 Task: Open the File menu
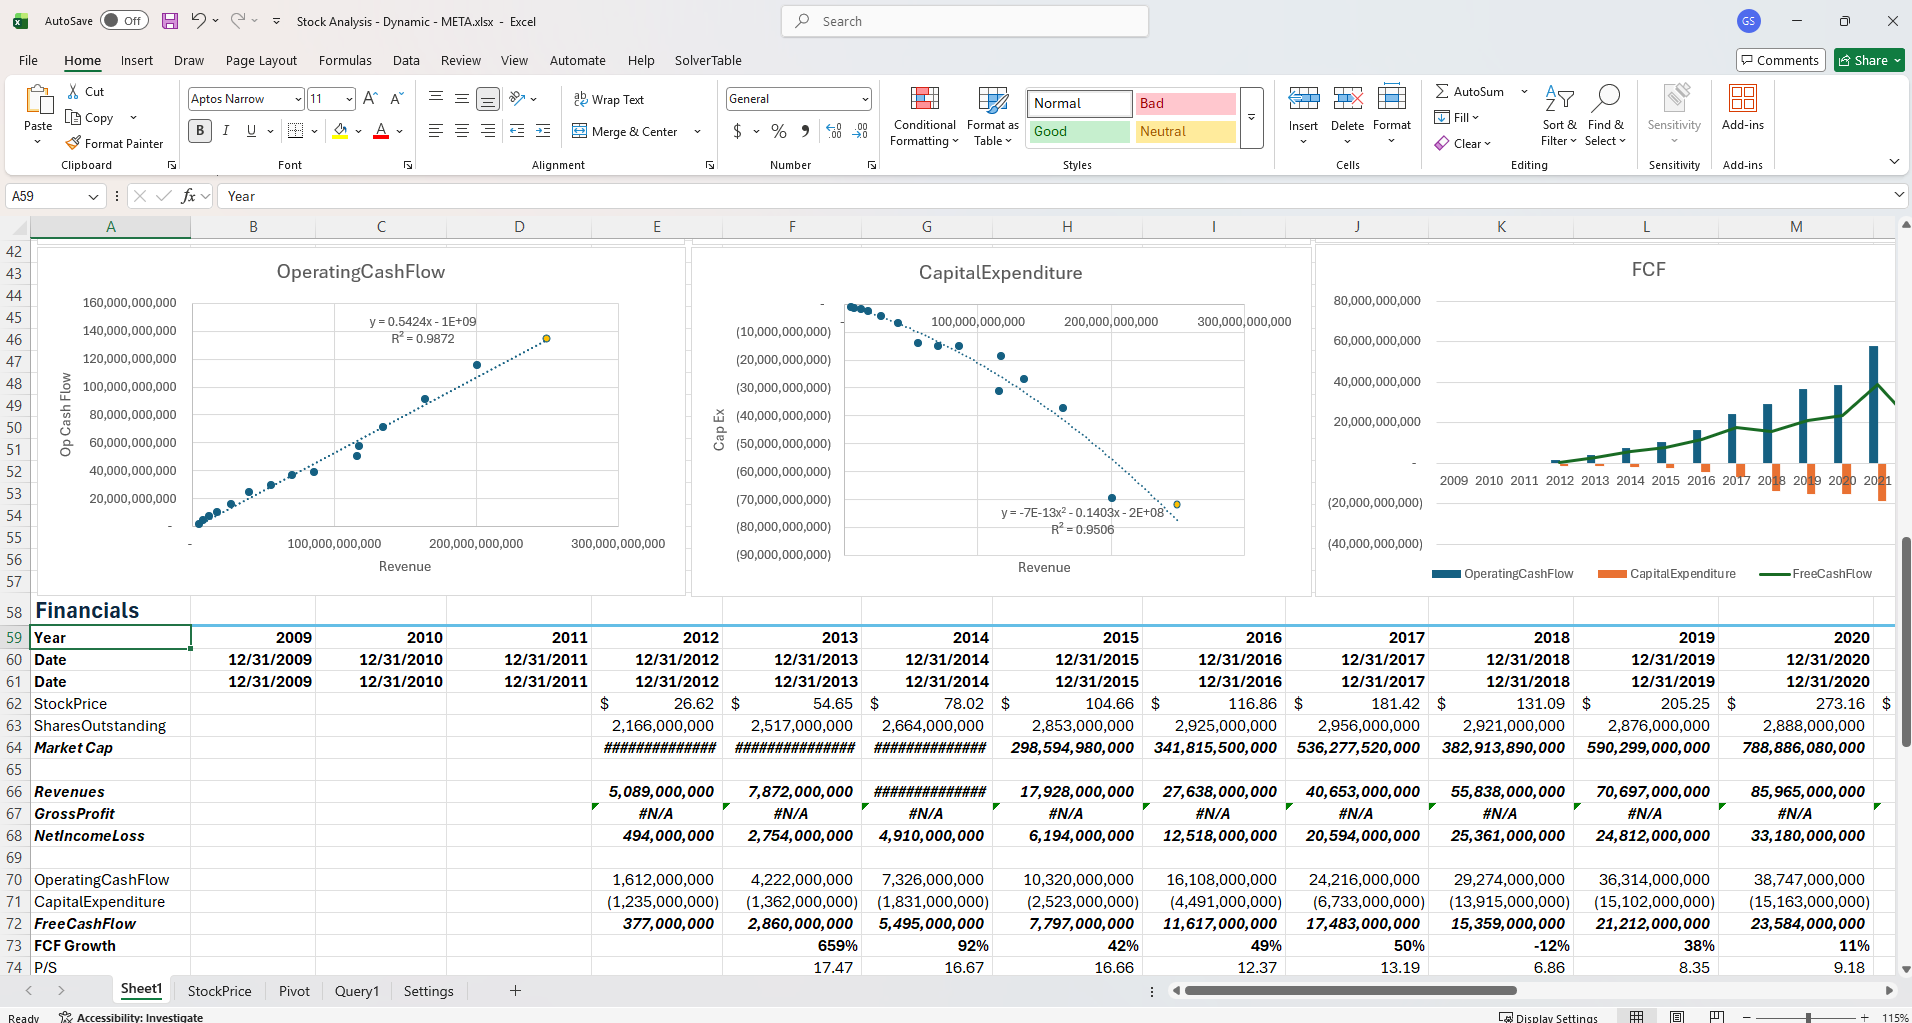pos(28,60)
